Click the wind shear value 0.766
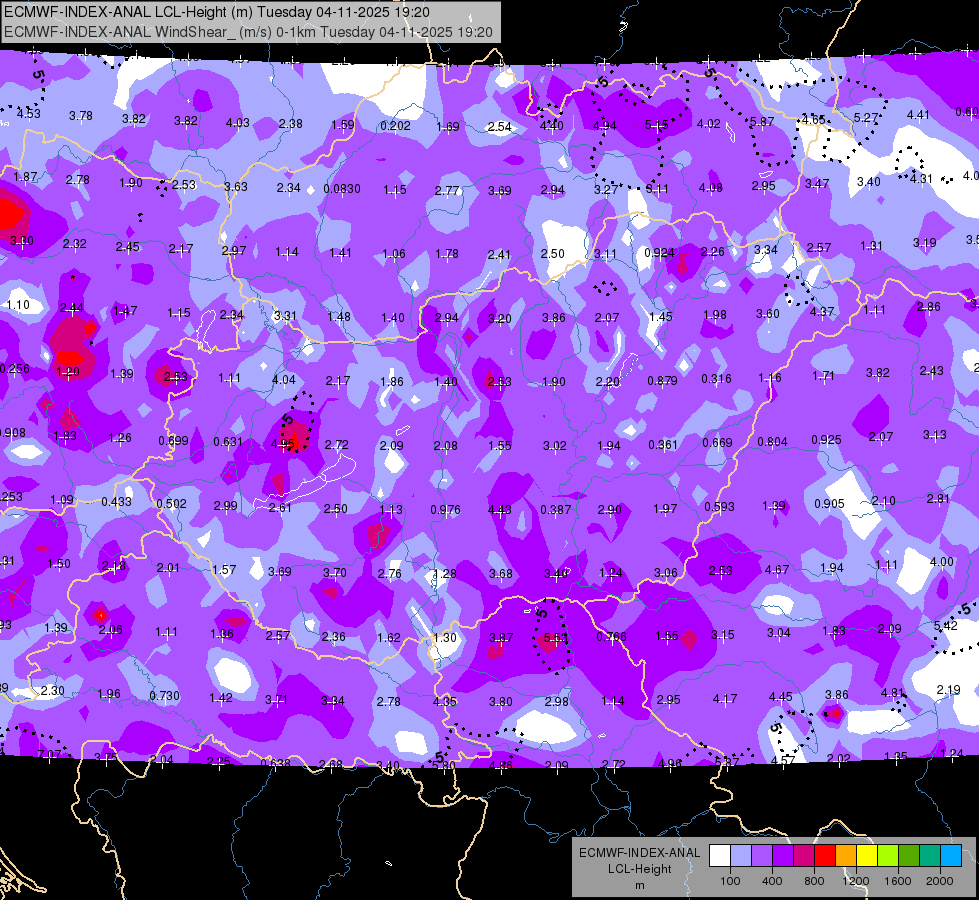 point(611,636)
